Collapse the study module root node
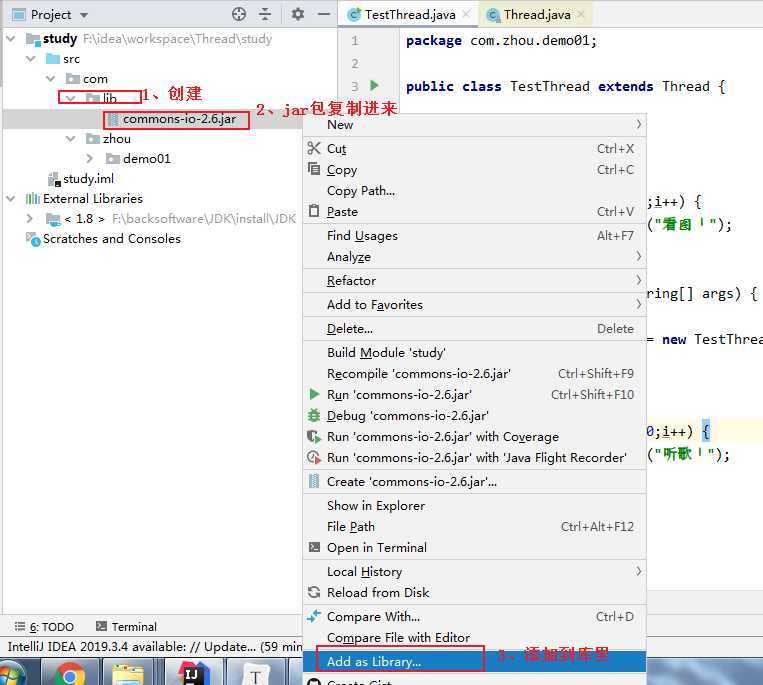This screenshot has height=685, width=763. tap(11, 38)
